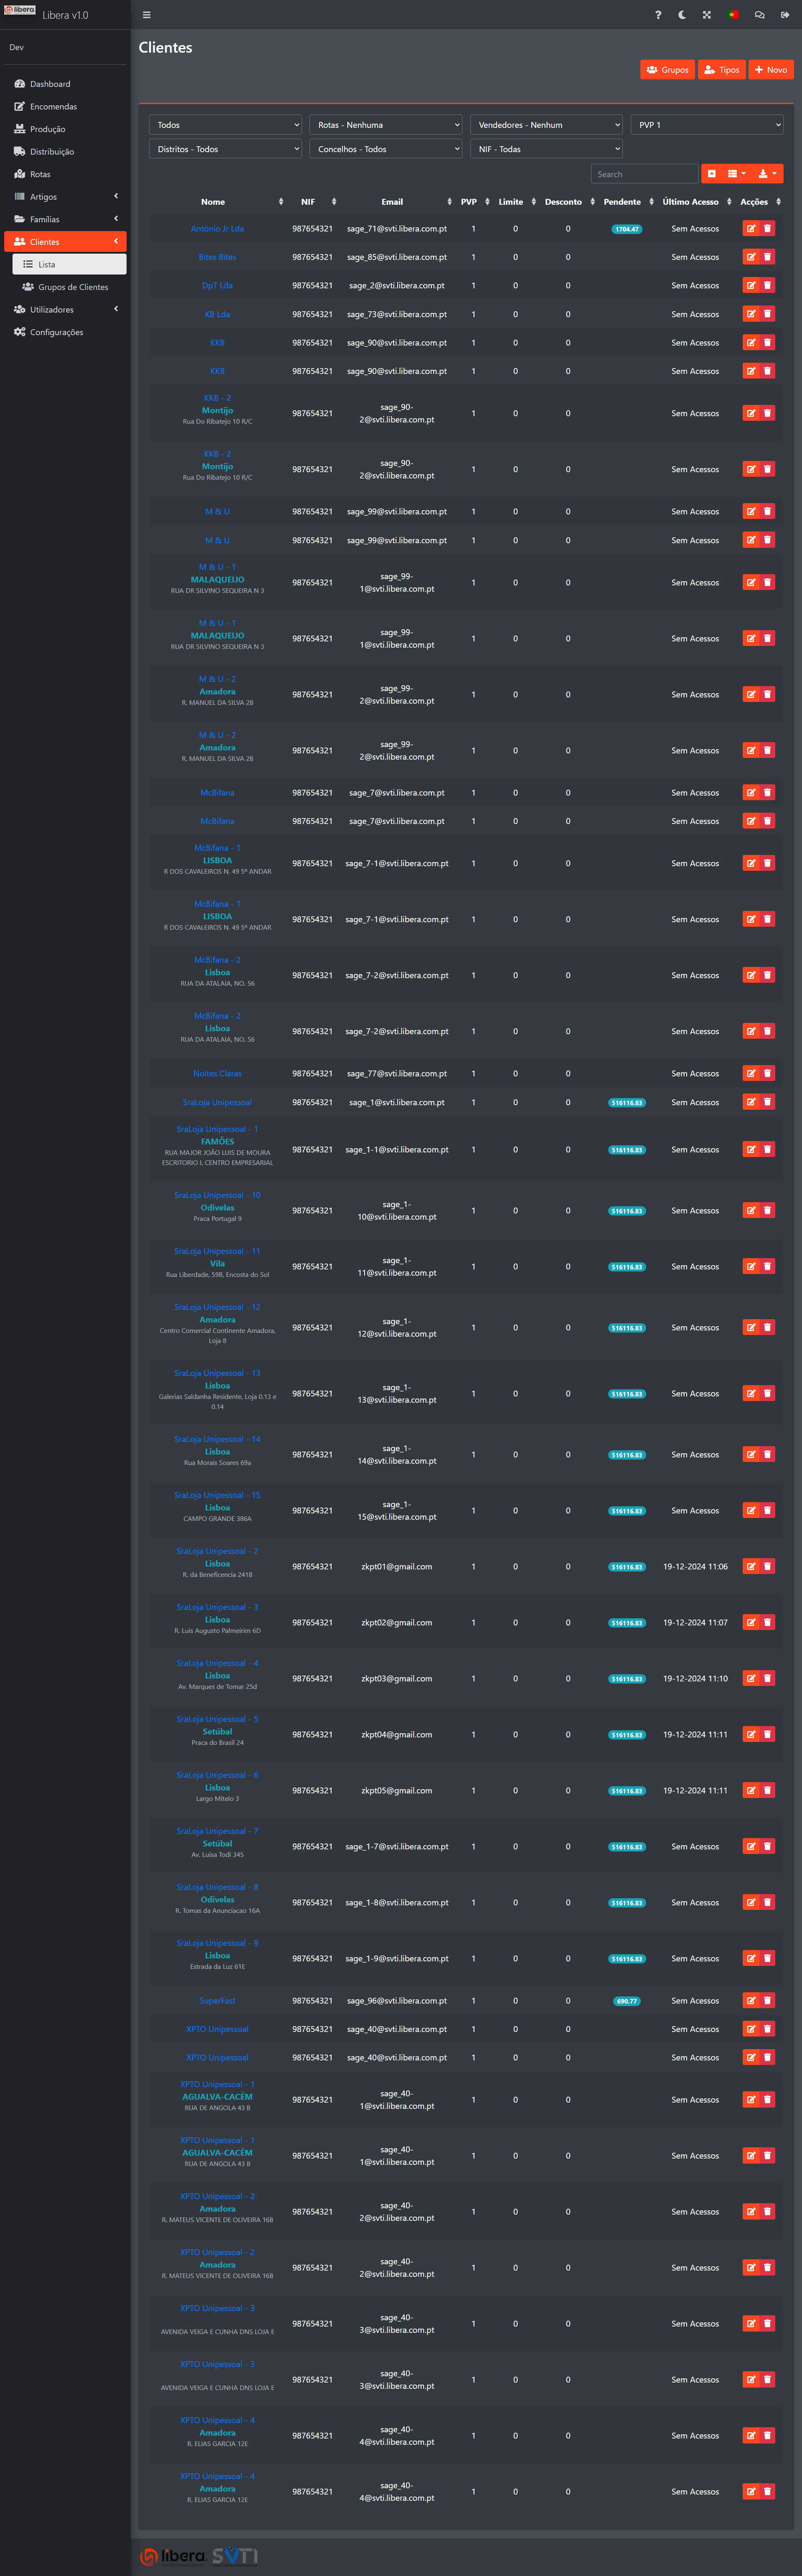This screenshot has width=802, height=2576.
Task: Click the Novo button
Action: 771,70
